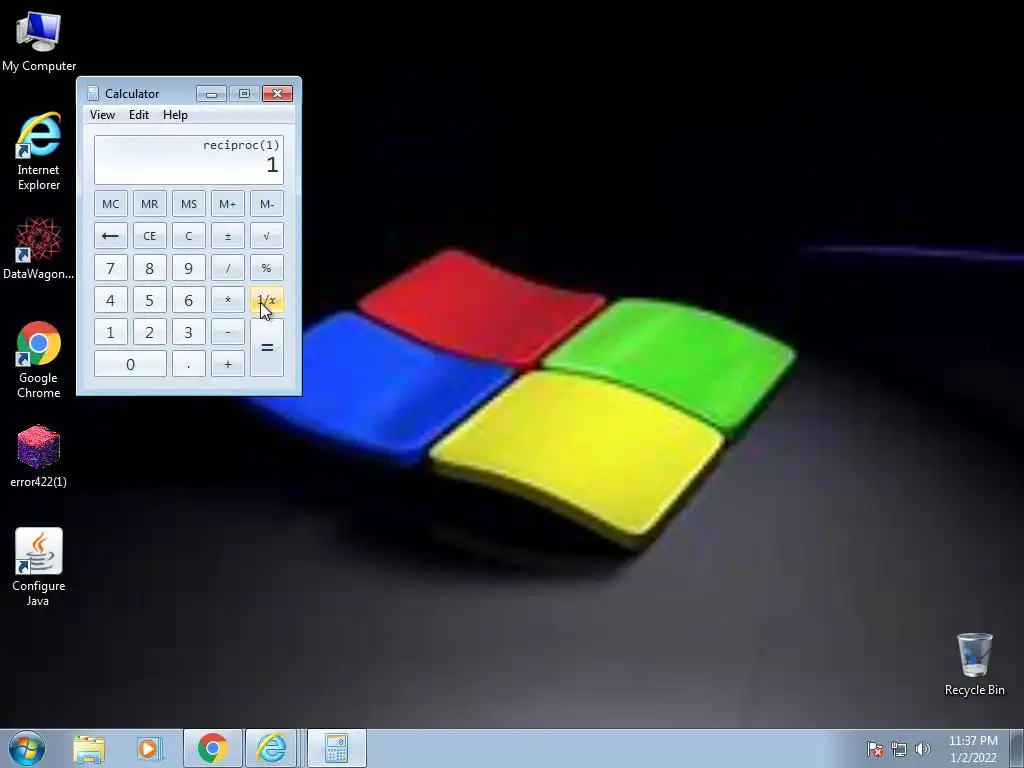Click the percent key

(266, 268)
